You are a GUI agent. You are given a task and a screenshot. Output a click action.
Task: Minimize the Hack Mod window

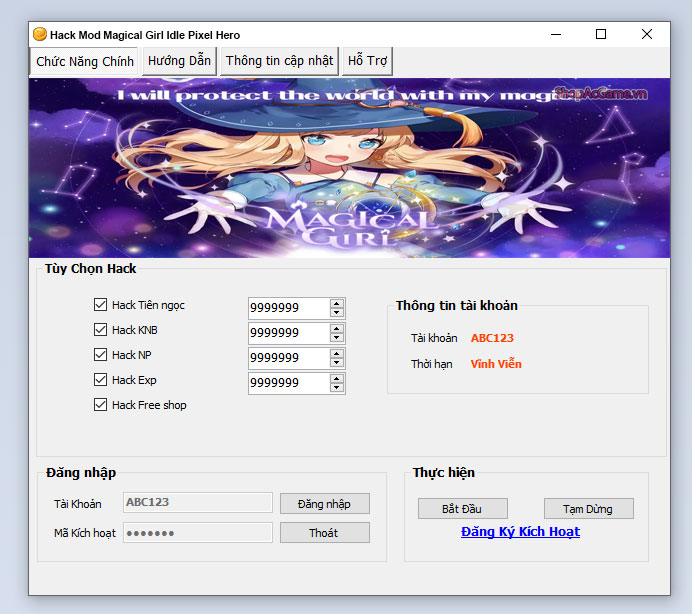click(556, 34)
